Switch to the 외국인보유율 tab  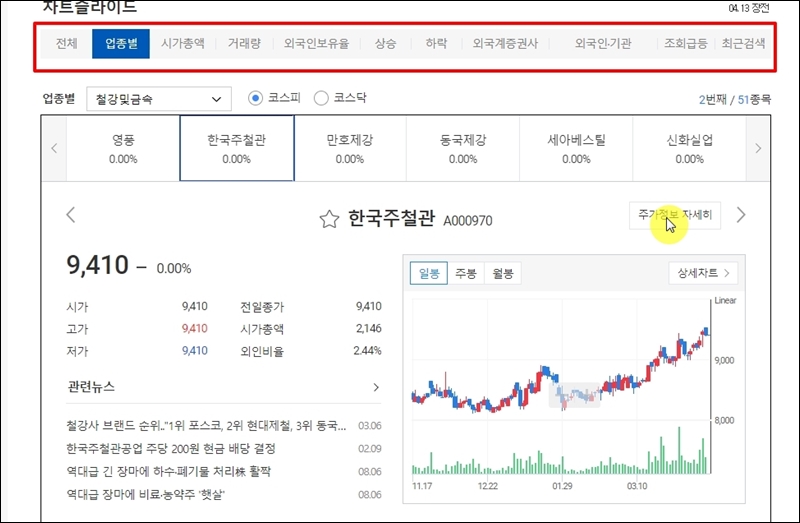tap(316, 44)
